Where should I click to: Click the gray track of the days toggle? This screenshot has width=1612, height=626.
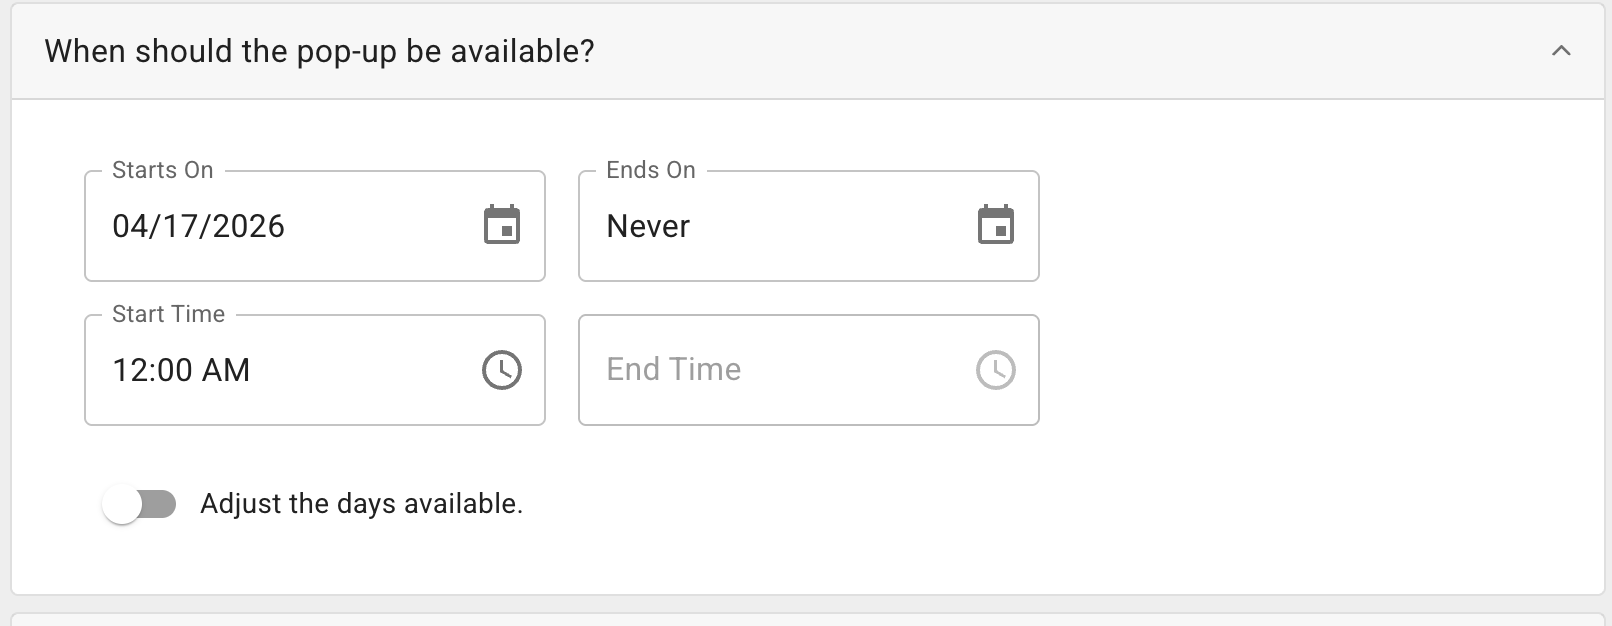tap(160, 504)
